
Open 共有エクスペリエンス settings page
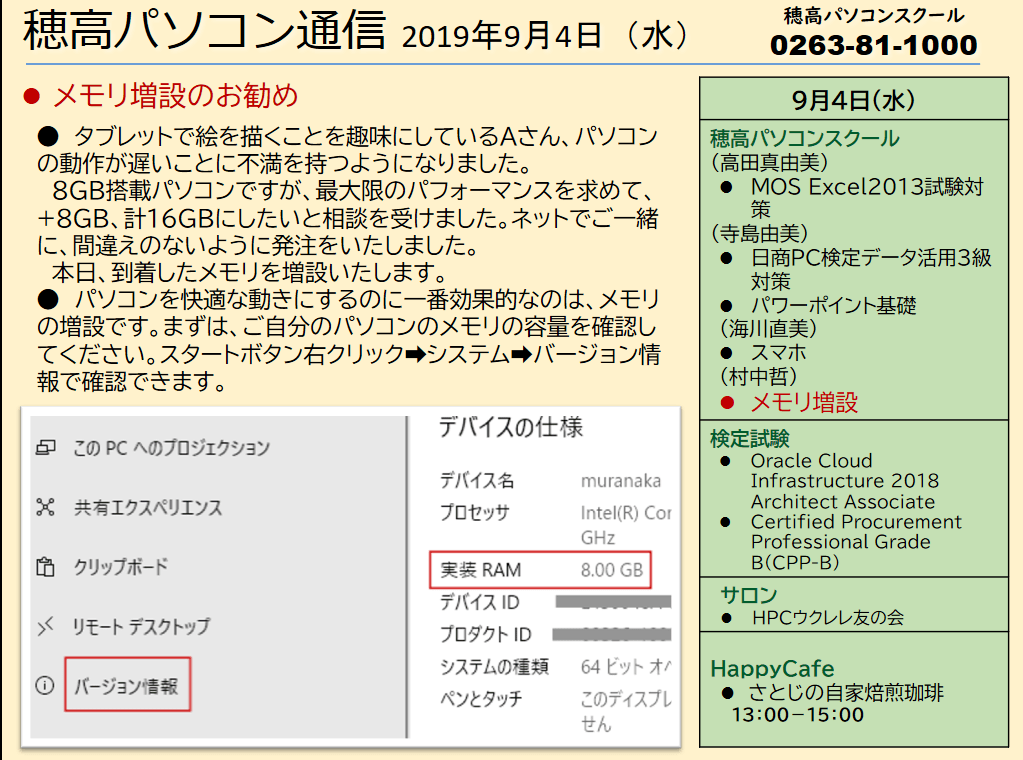(x=148, y=507)
